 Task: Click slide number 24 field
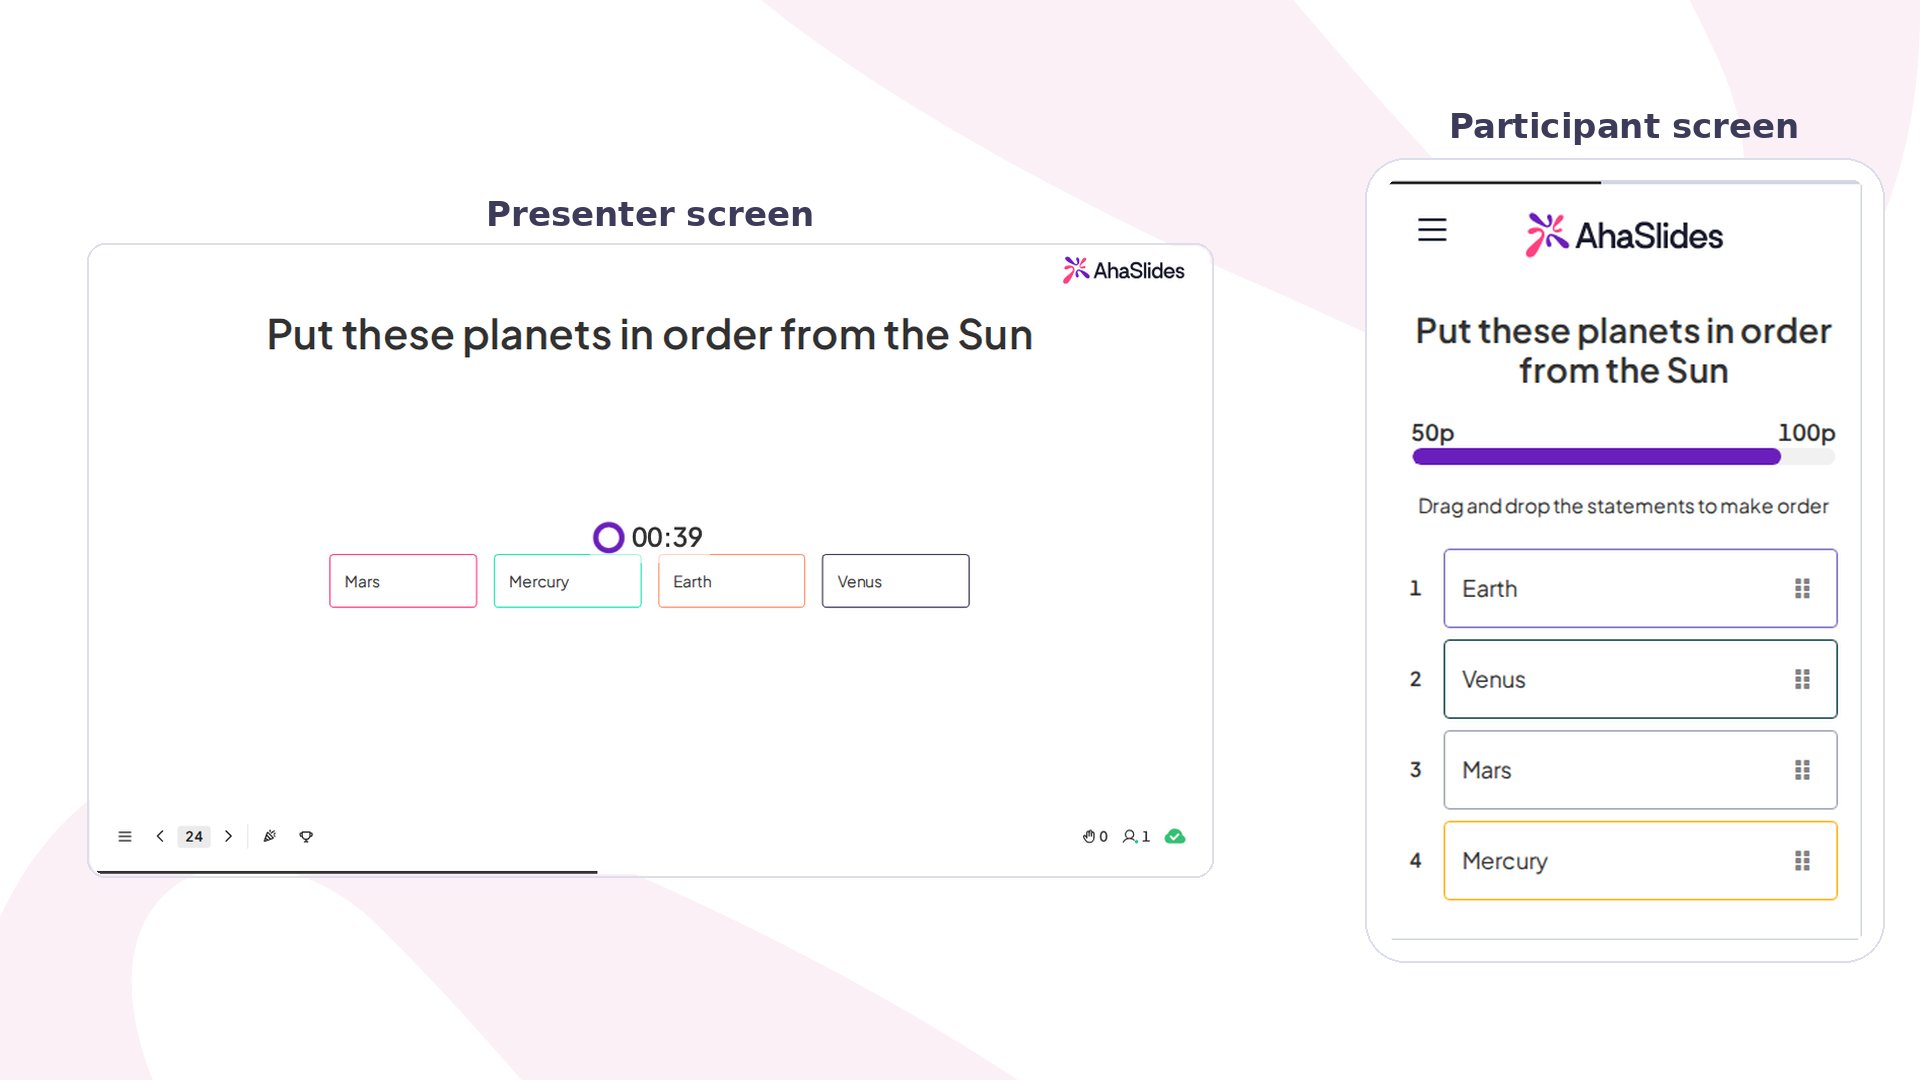tap(194, 836)
